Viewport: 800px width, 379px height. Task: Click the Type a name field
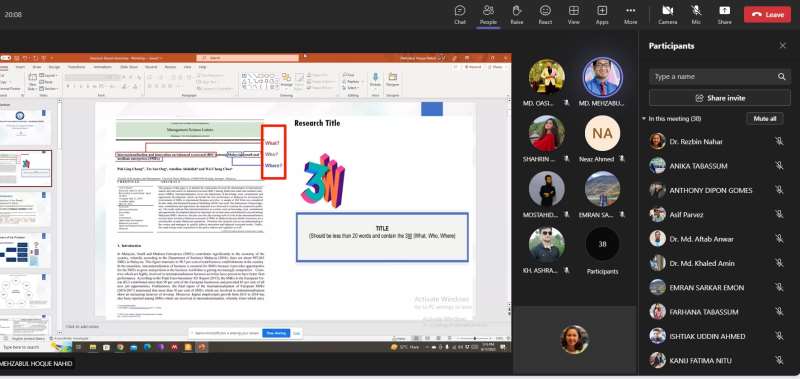pos(713,77)
